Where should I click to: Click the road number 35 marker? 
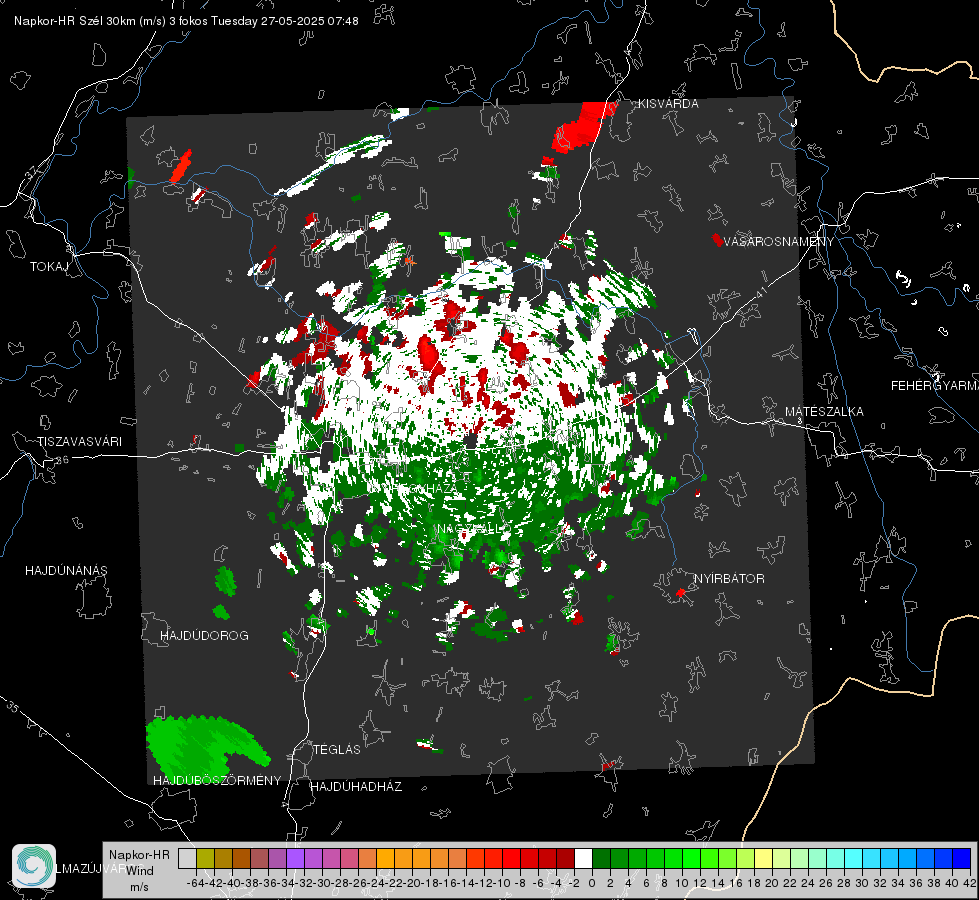pos(12,707)
